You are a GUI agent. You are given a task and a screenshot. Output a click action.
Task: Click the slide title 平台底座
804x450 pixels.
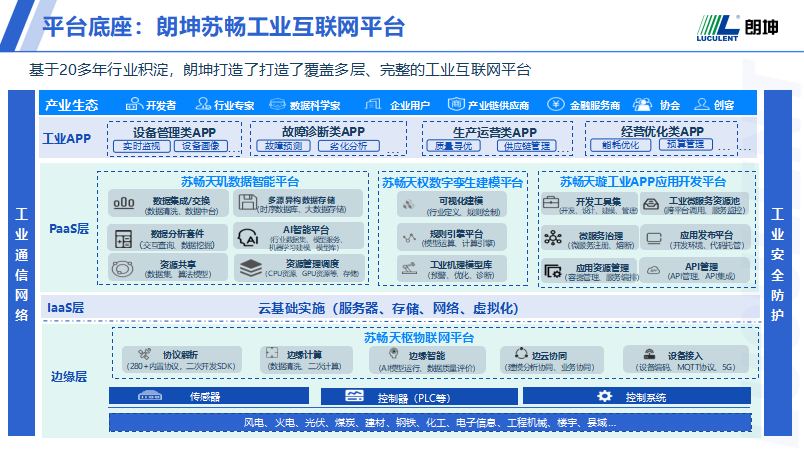tap(224, 27)
